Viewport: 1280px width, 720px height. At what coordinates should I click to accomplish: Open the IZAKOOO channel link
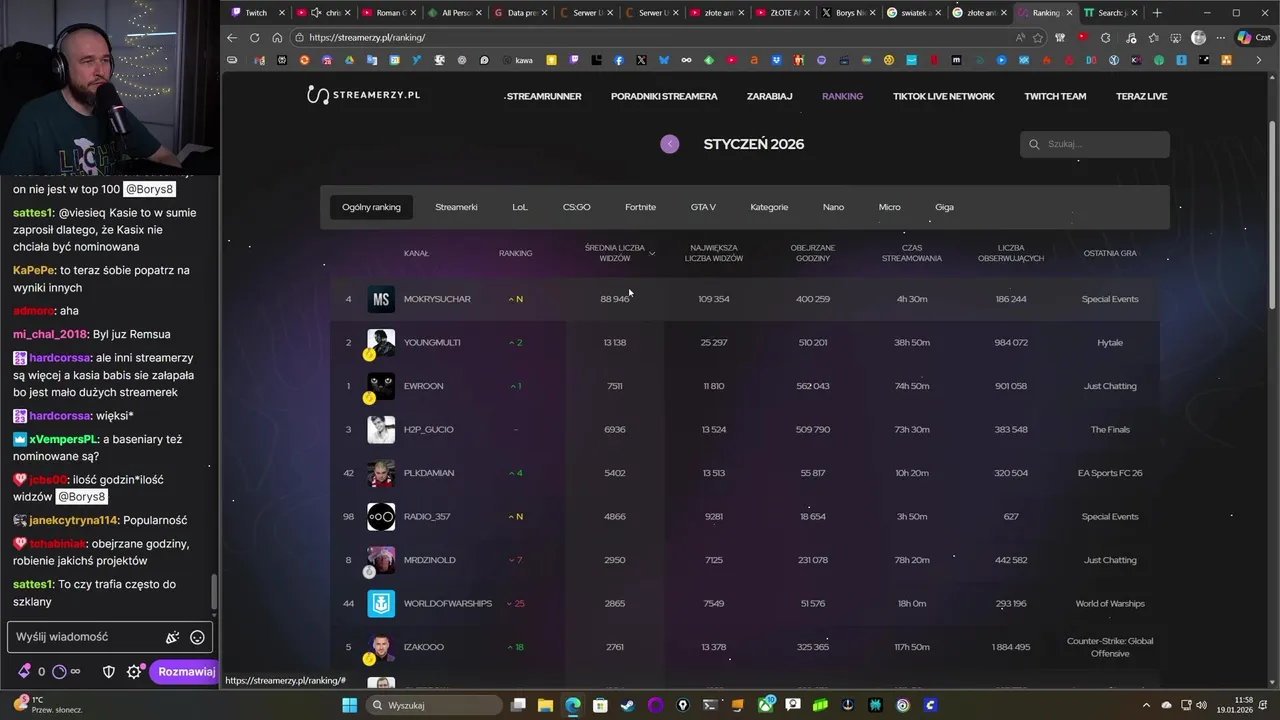(x=423, y=647)
